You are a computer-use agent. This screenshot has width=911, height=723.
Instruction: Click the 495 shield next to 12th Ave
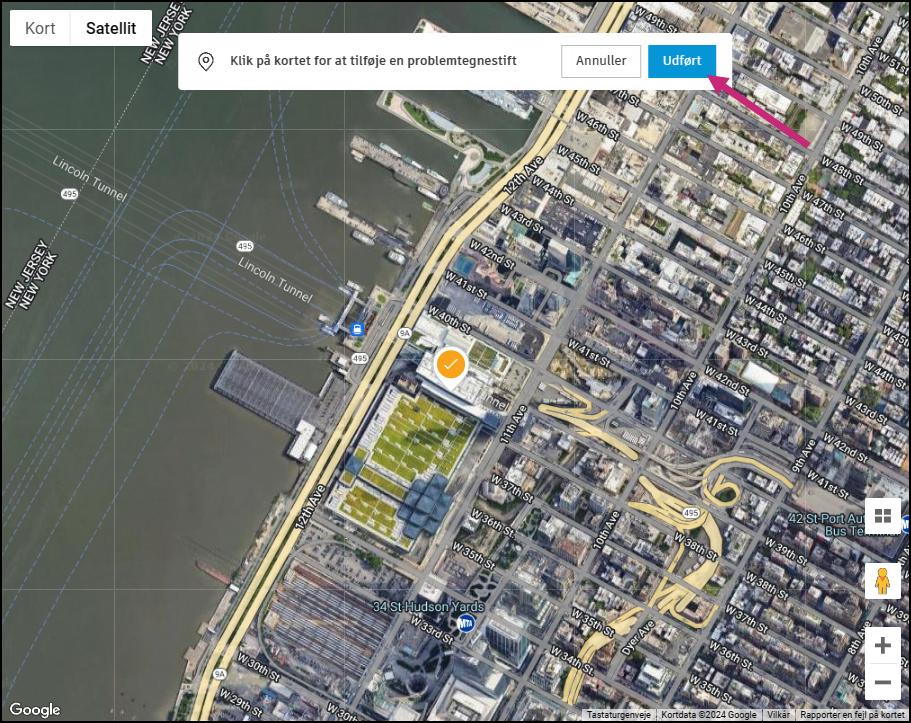(360, 359)
